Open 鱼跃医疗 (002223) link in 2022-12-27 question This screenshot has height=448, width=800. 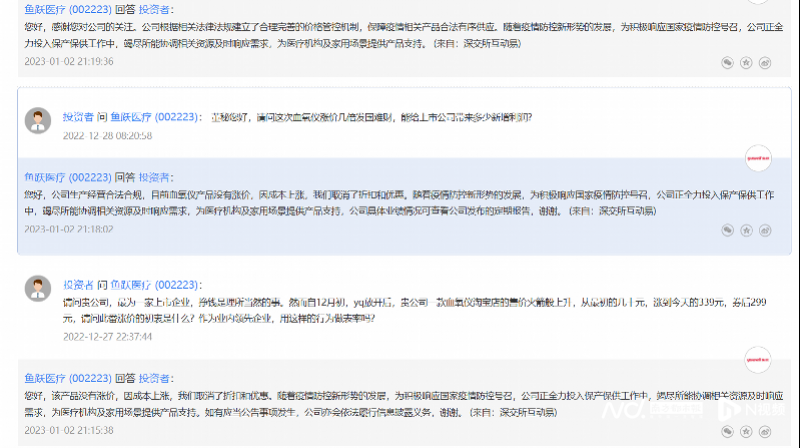click(154, 285)
